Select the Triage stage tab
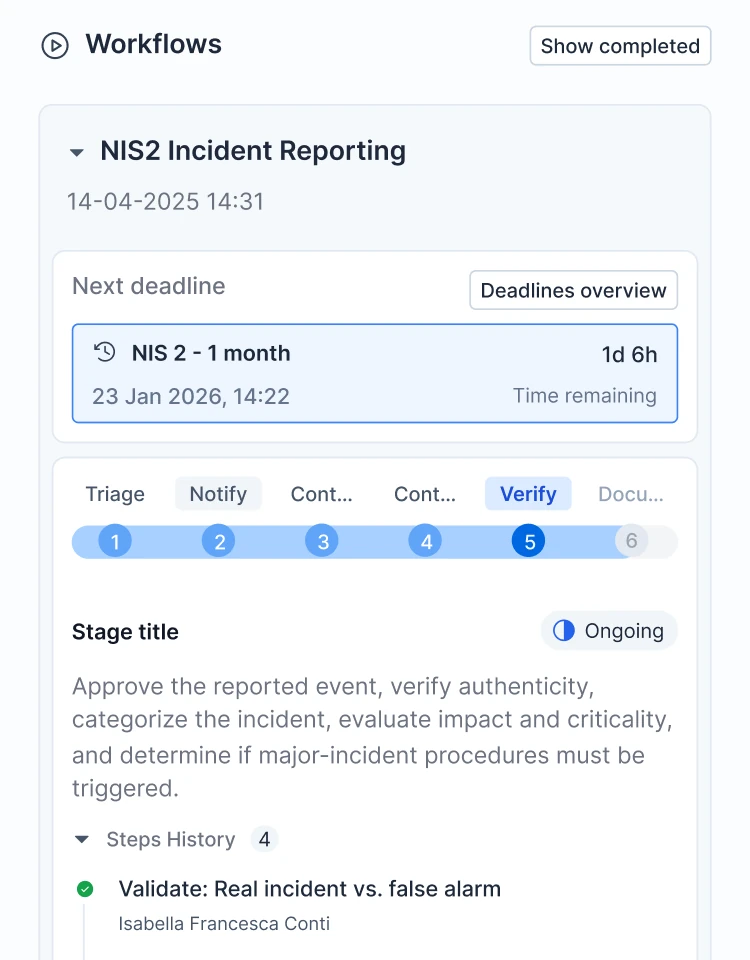This screenshot has width=750, height=960. 115,494
